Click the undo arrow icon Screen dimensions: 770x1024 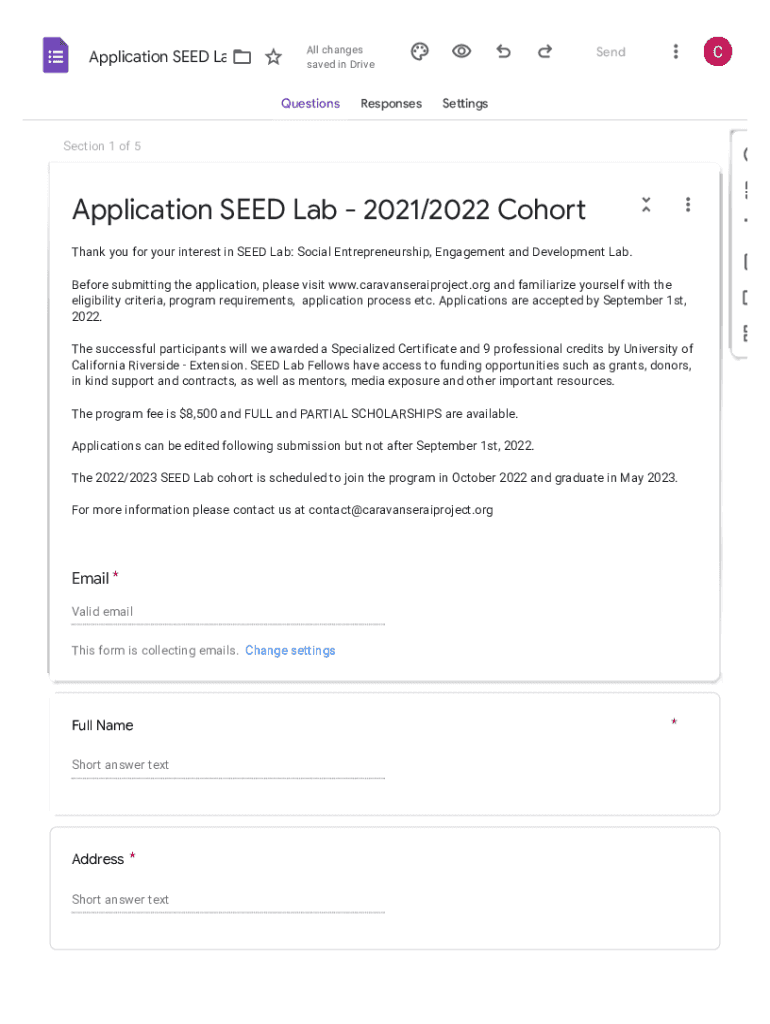click(x=503, y=52)
